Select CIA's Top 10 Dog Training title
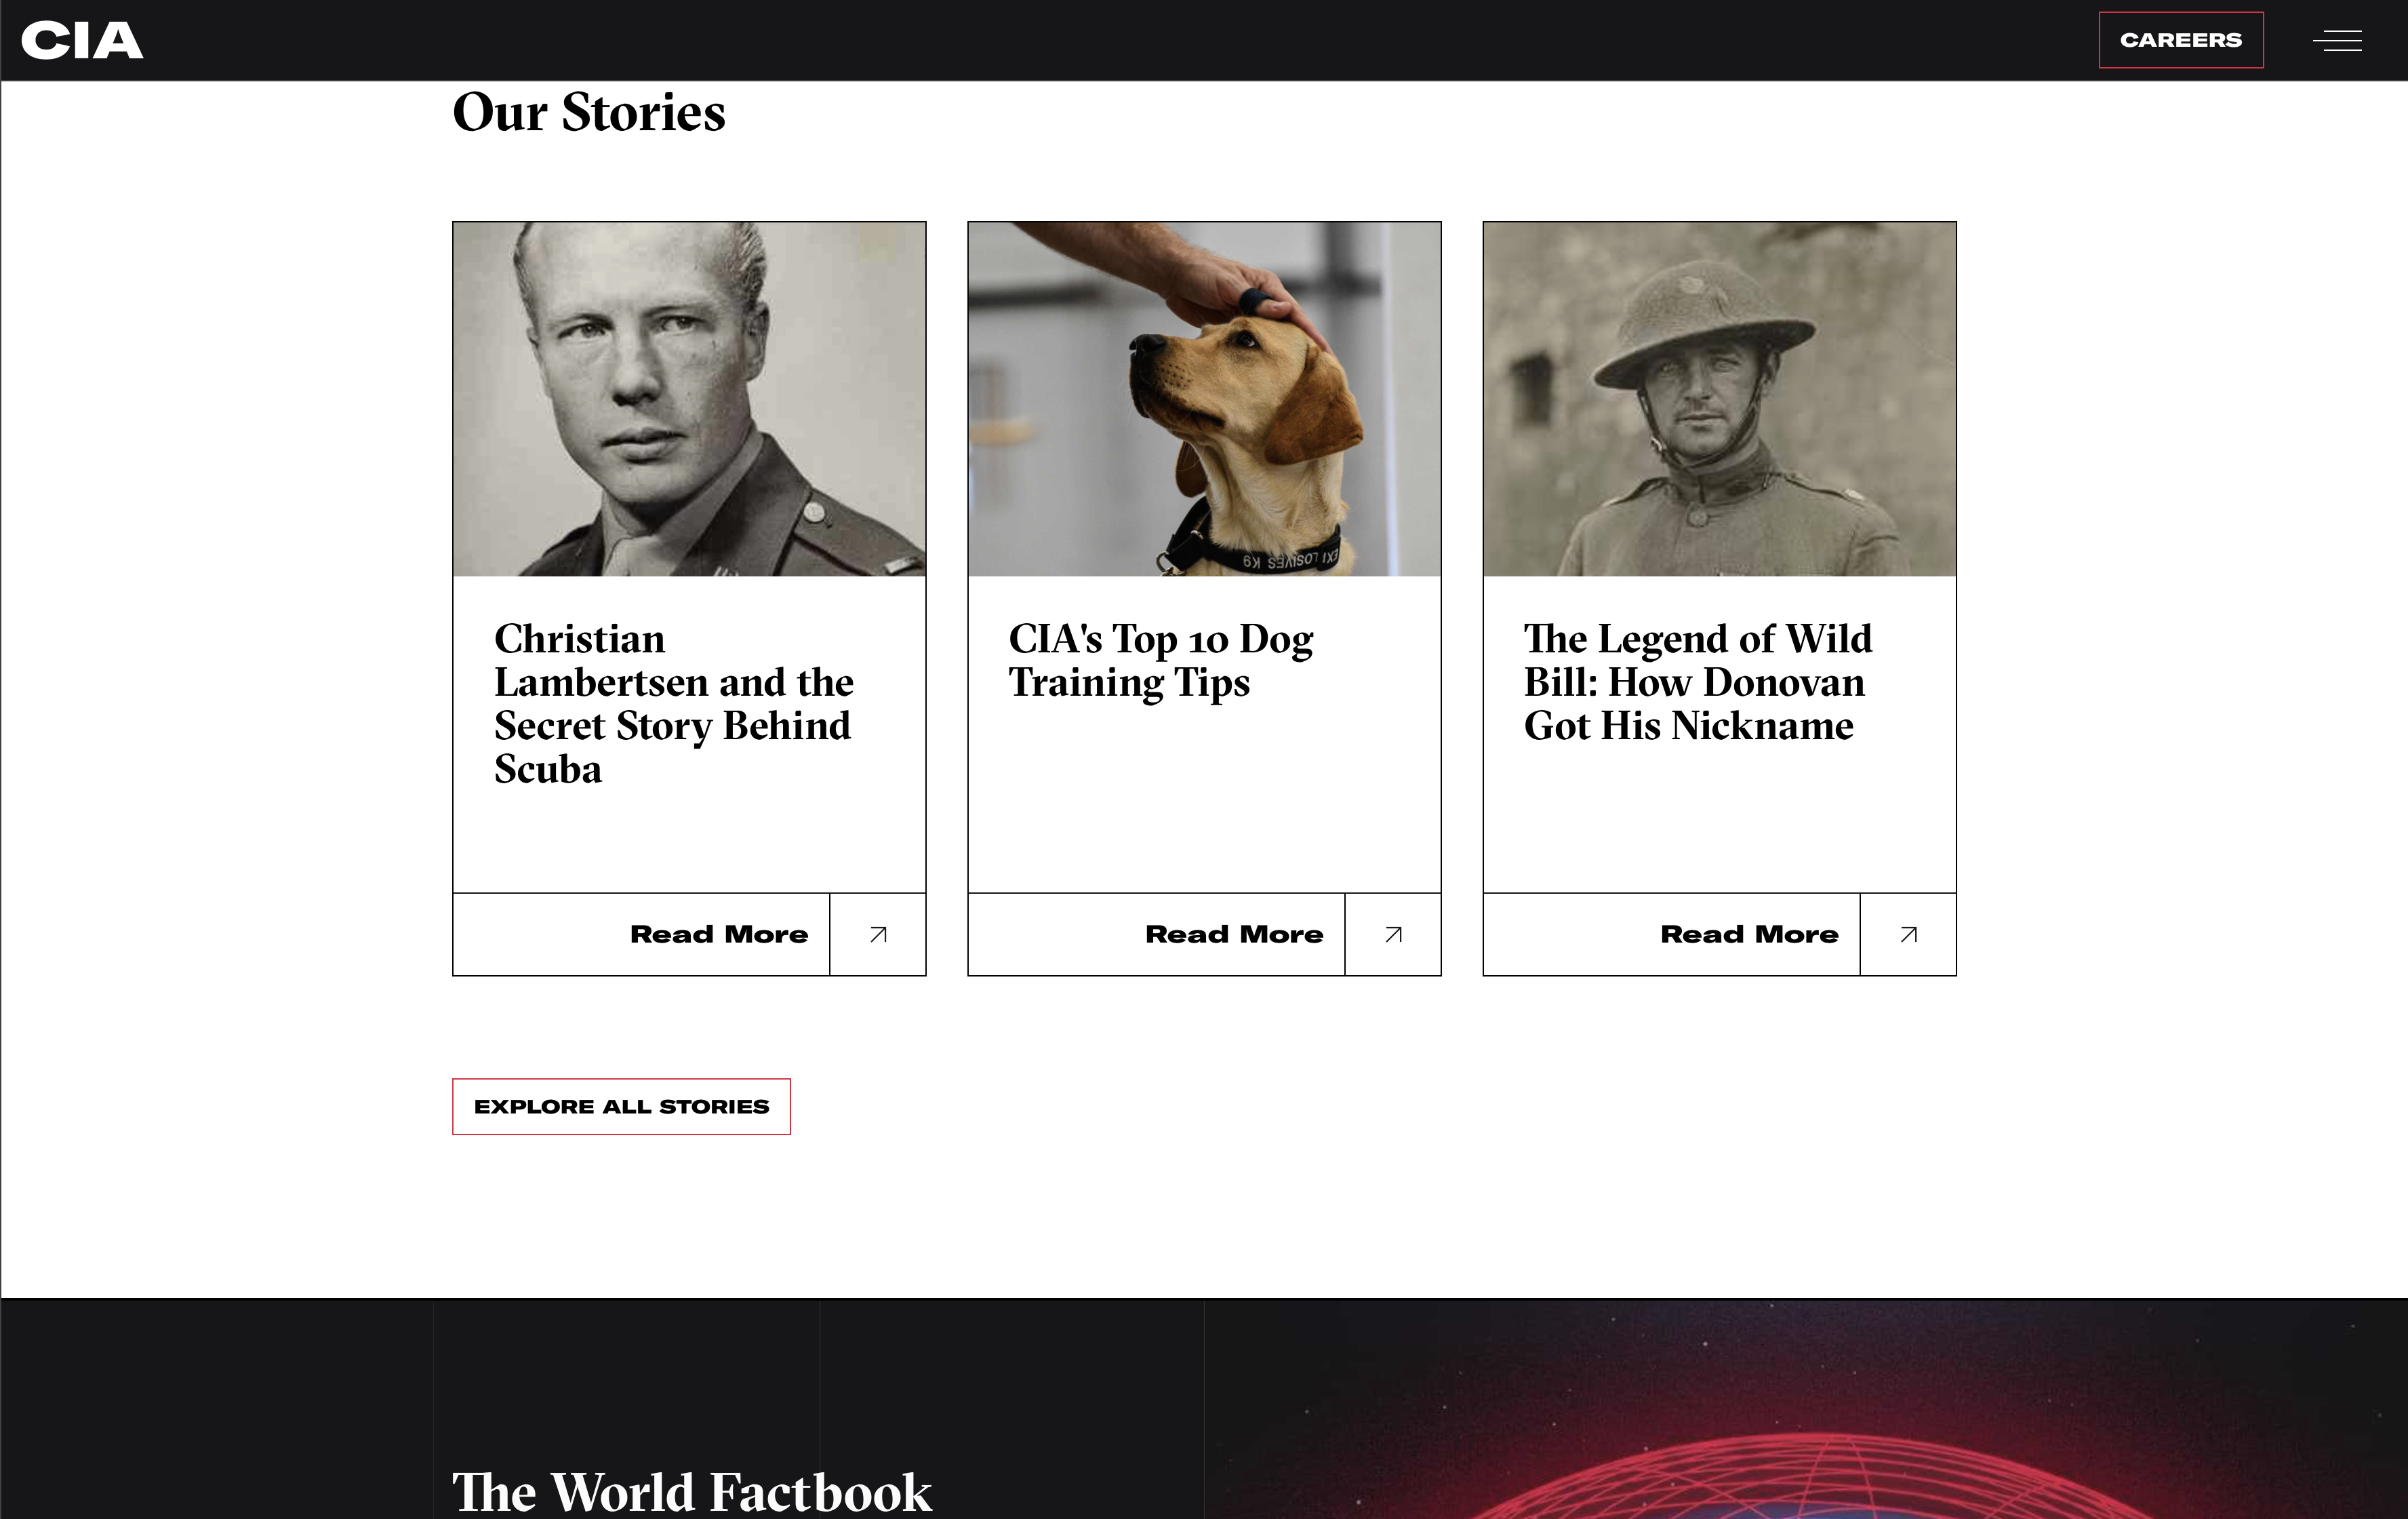 tap(1161, 661)
